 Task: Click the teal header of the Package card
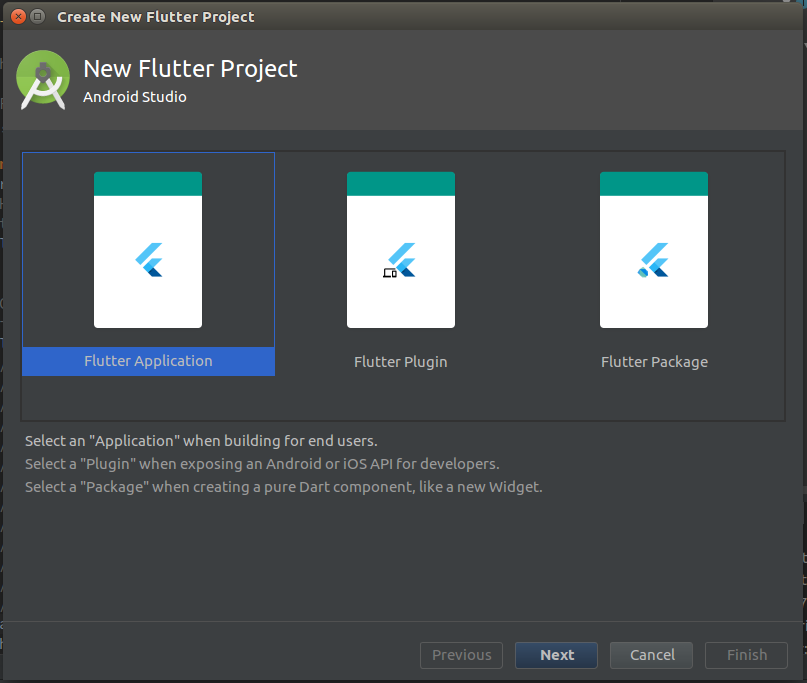tap(653, 181)
